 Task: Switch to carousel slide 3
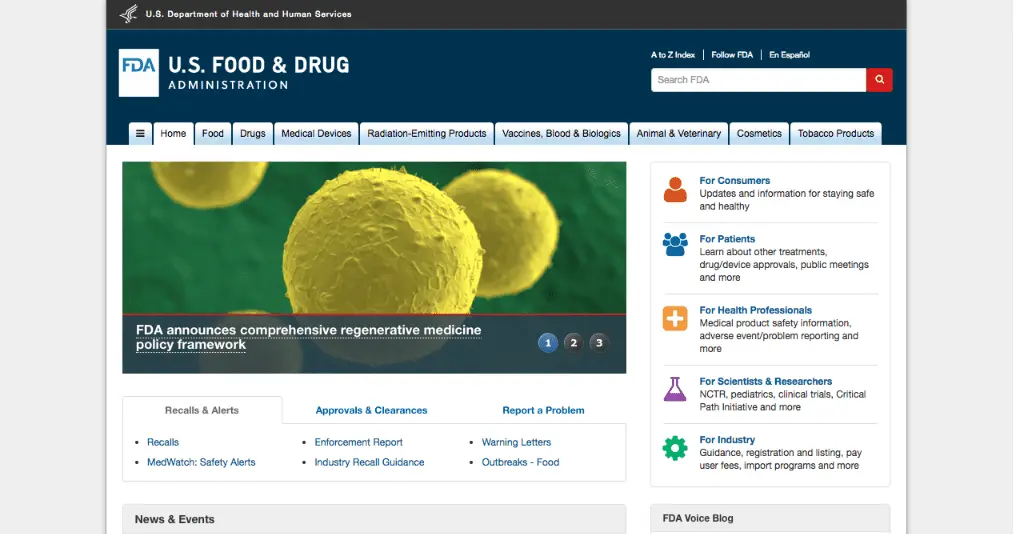click(x=598, y=343)
